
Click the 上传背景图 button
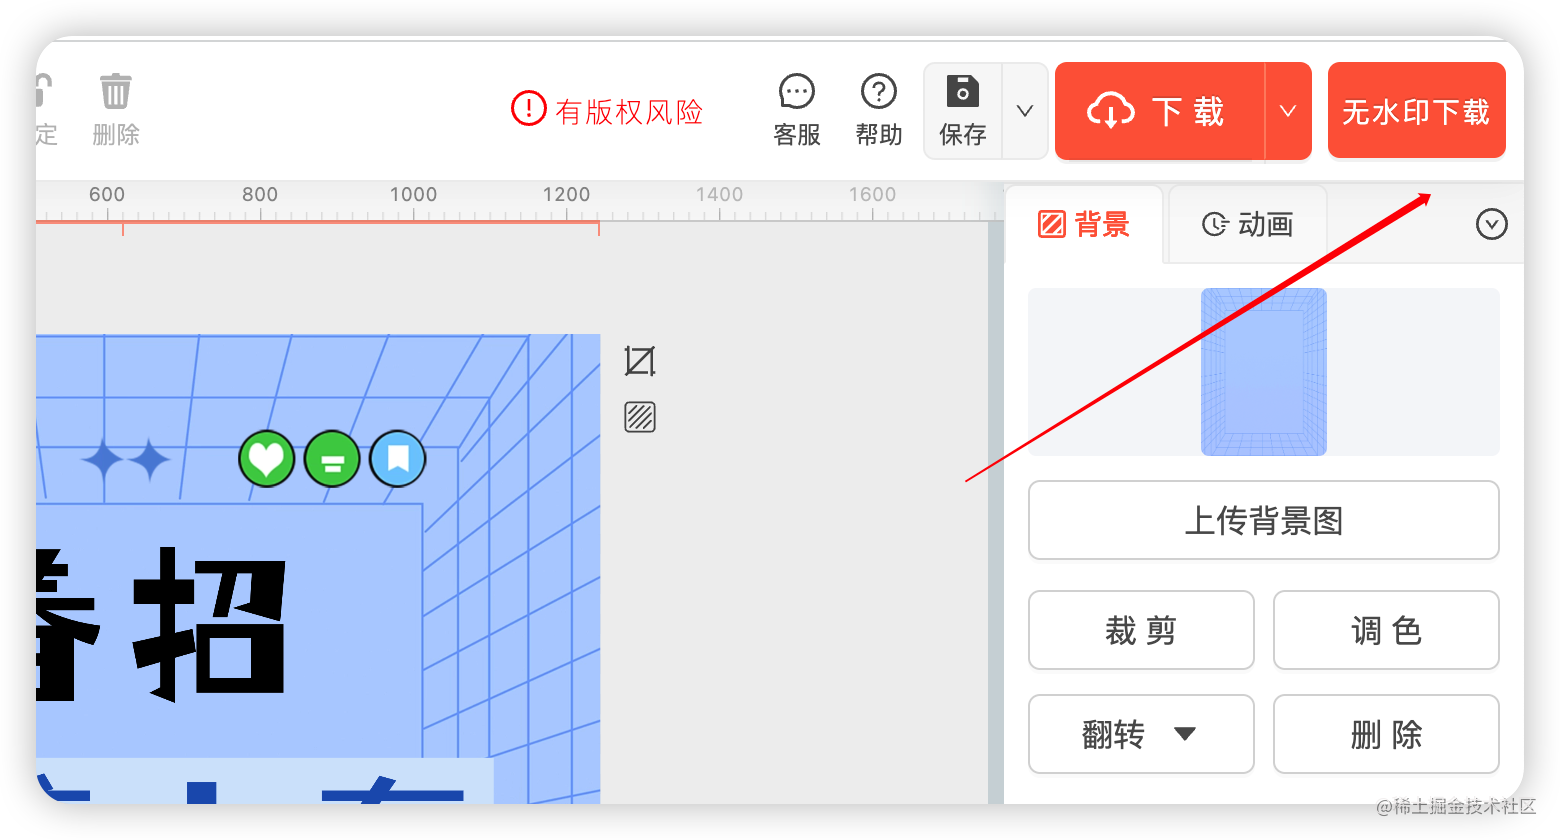[x=1263, y=520]
